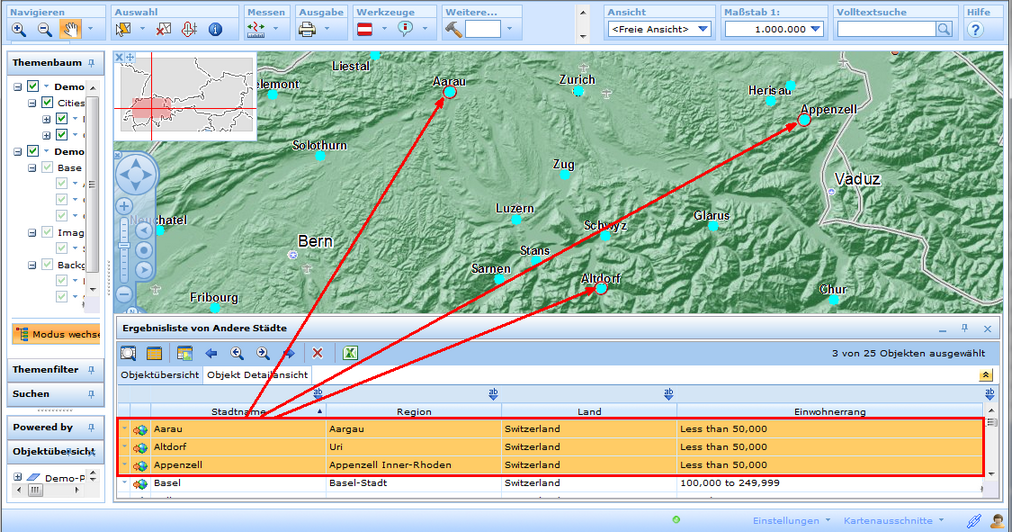Switch to the Objektübersicht tab

click(160, 375)
